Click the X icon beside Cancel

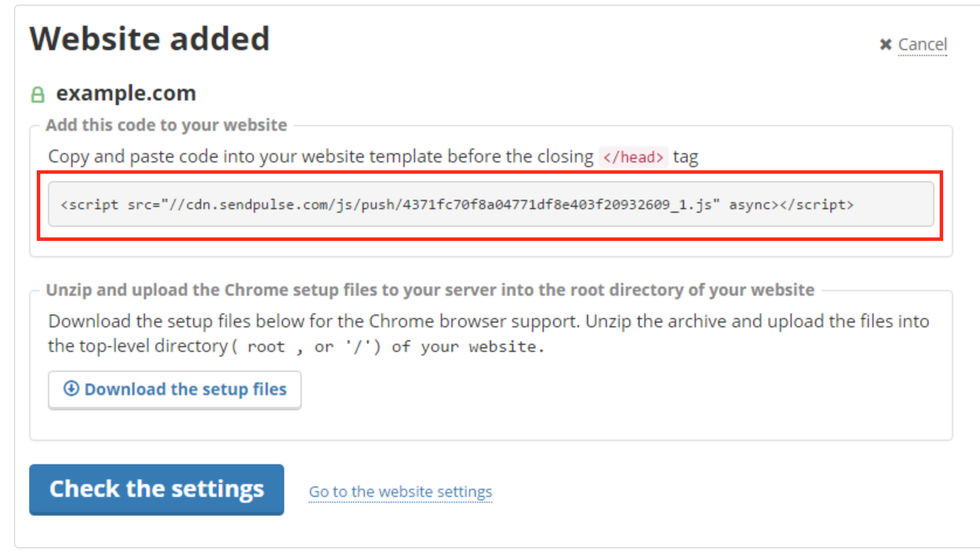(x=885, y=45)
